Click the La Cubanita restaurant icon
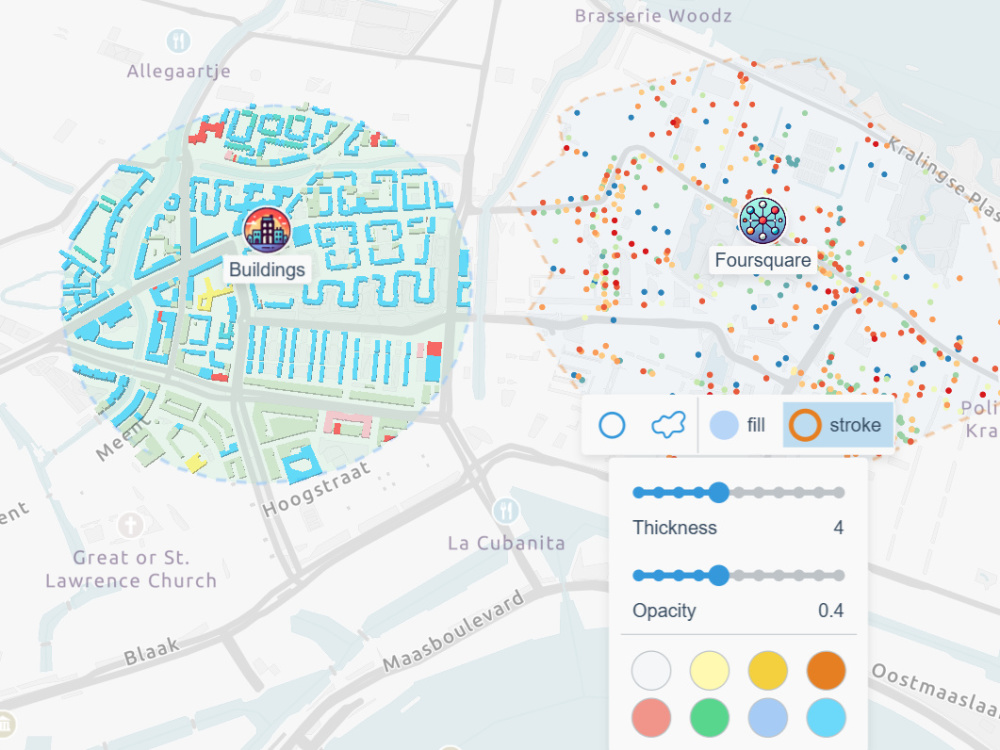The image size is (1000, 750). [506, 510]
